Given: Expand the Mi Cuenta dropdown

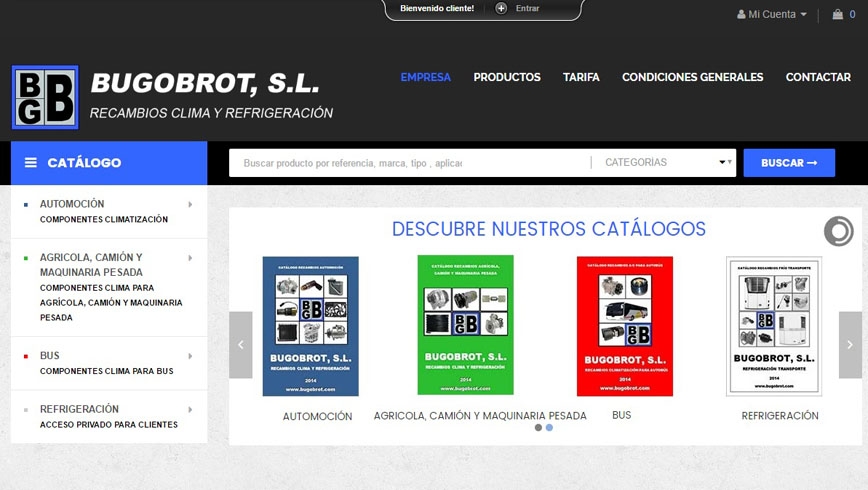Looking at the screenshot, I should (772, 14).
